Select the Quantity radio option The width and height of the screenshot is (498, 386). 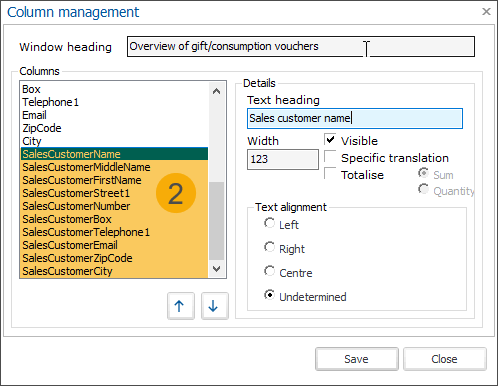coord(423,189)
